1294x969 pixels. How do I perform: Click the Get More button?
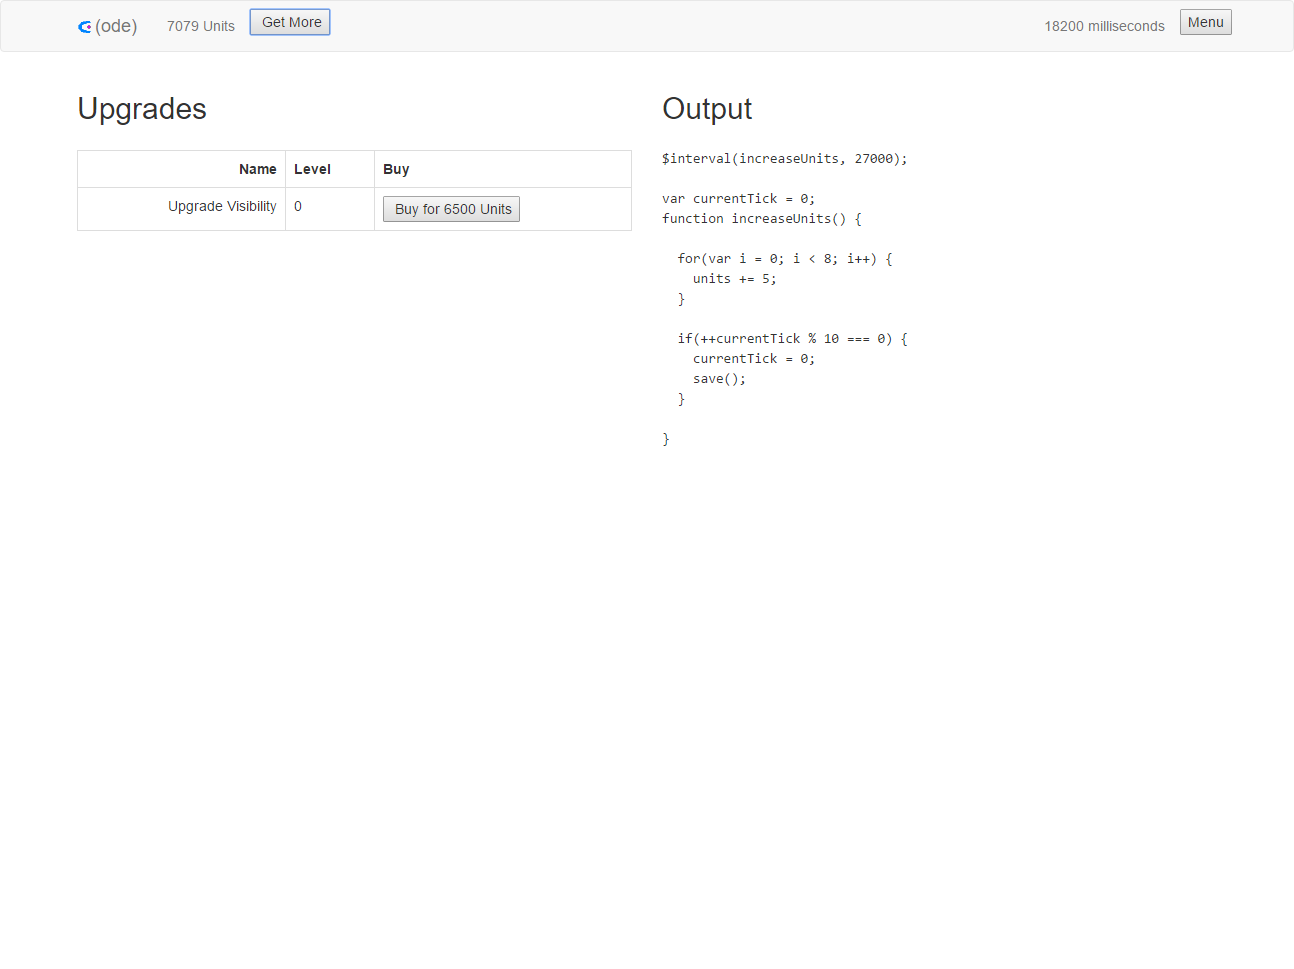click(290, 22)
